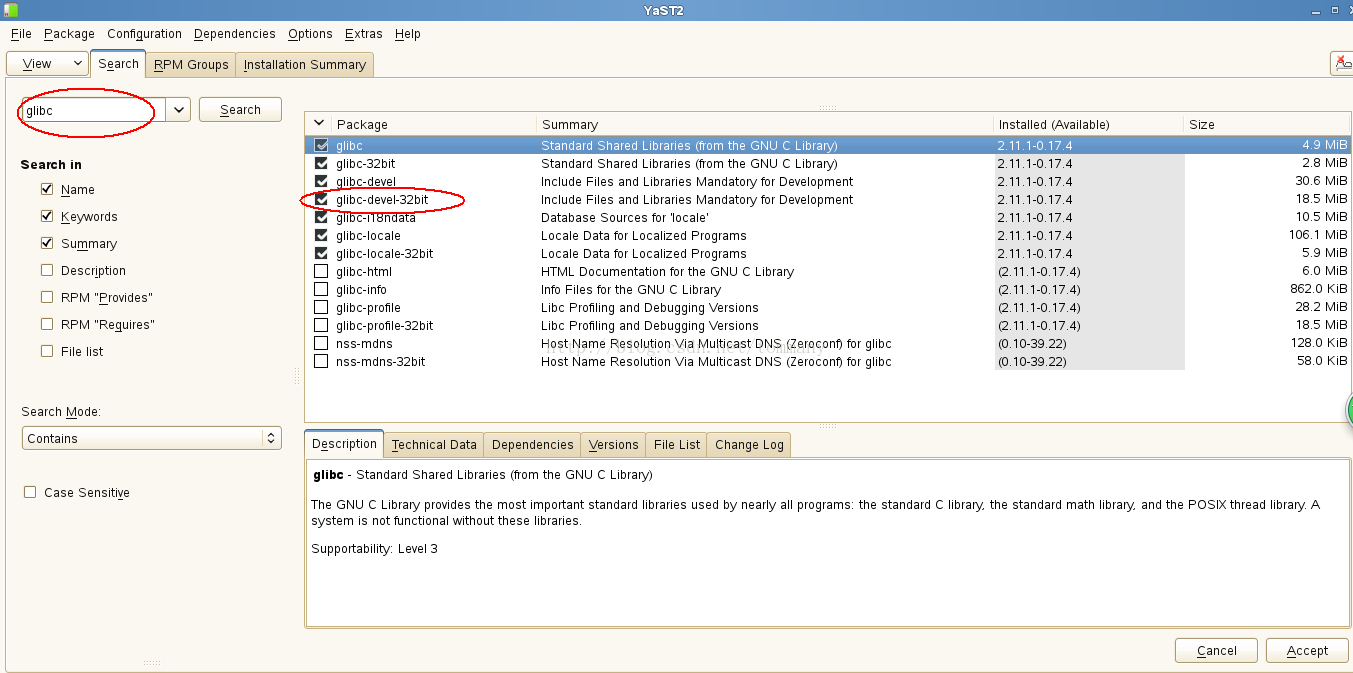
Task: Click 'Info Files for the GNU C Library' summary
Action: [x=631, y=289]
